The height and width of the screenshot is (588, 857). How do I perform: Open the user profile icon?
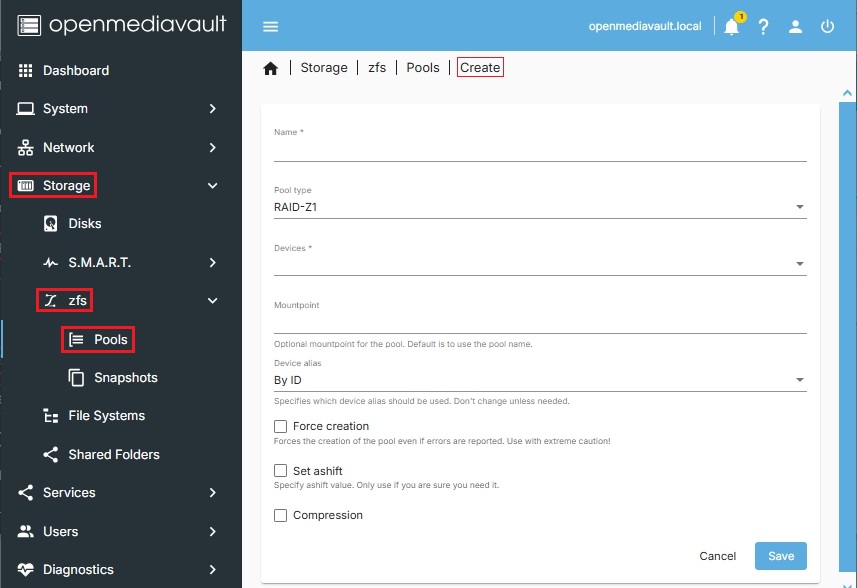click(x=795, y=27)
